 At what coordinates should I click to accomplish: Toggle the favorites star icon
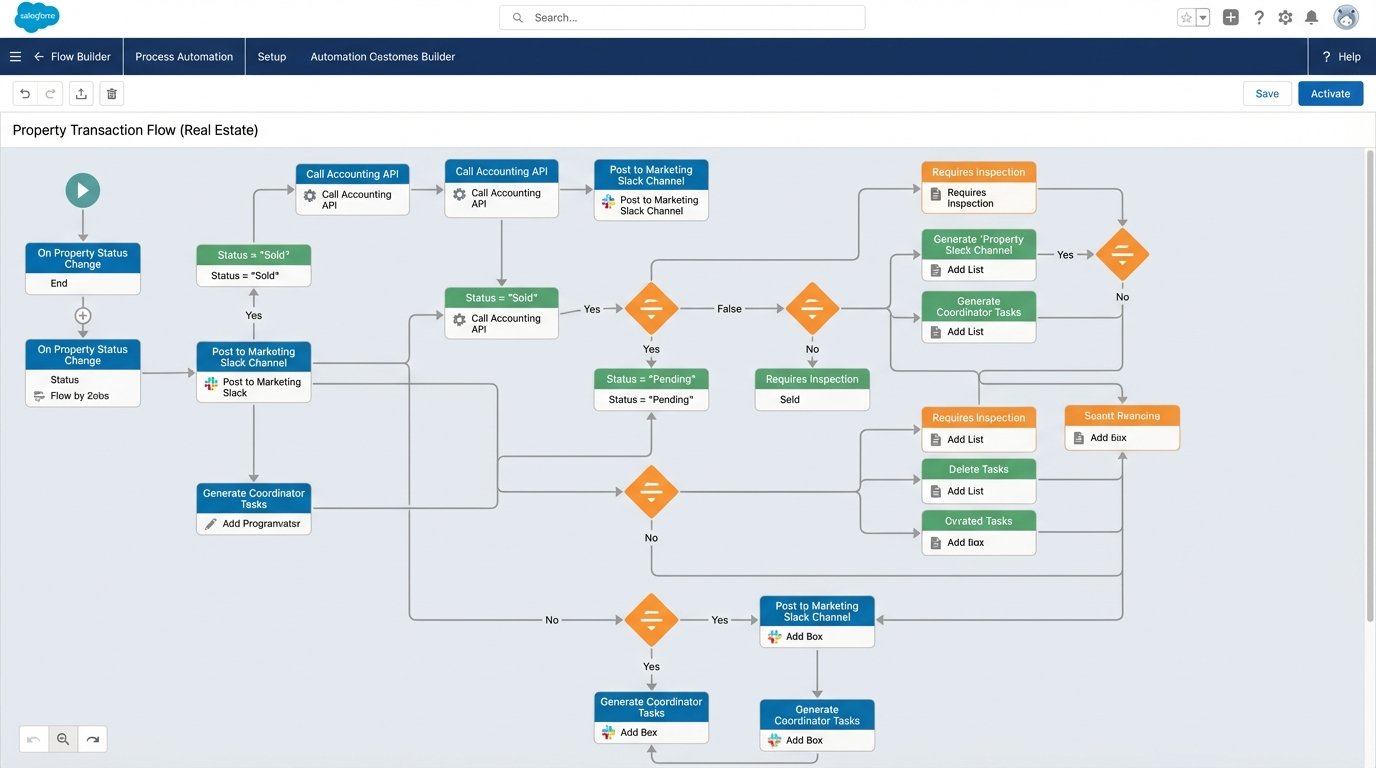1183,15
